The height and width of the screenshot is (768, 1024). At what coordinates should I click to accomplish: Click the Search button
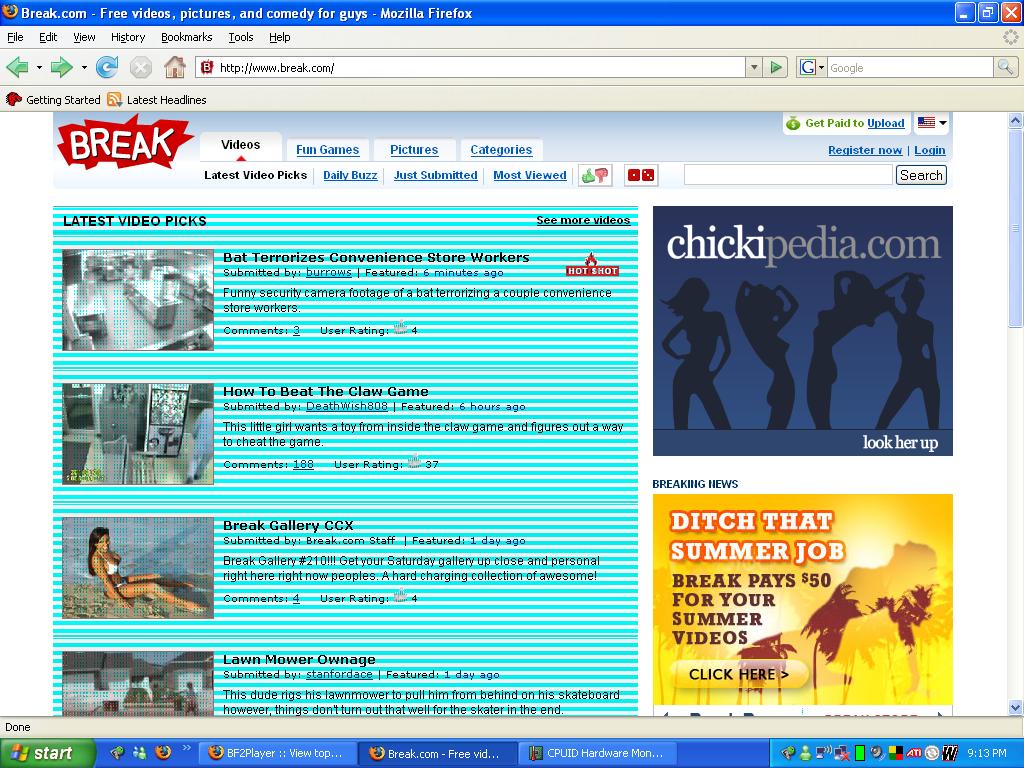tap(921, 175)
